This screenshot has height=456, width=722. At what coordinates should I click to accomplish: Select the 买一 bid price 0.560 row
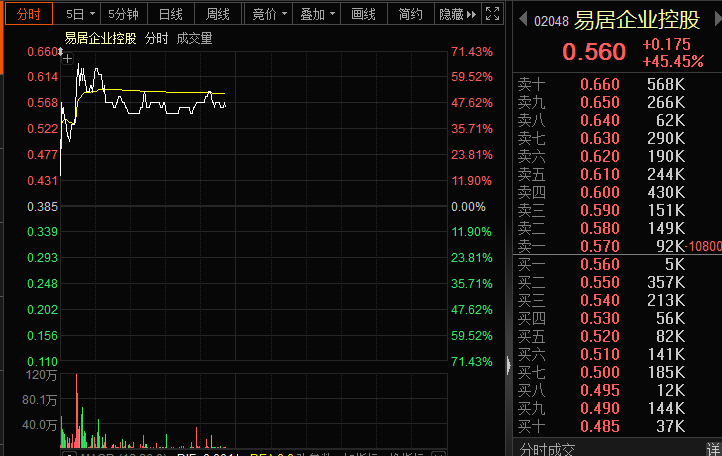pyautogui.click(x=600, y=264)
